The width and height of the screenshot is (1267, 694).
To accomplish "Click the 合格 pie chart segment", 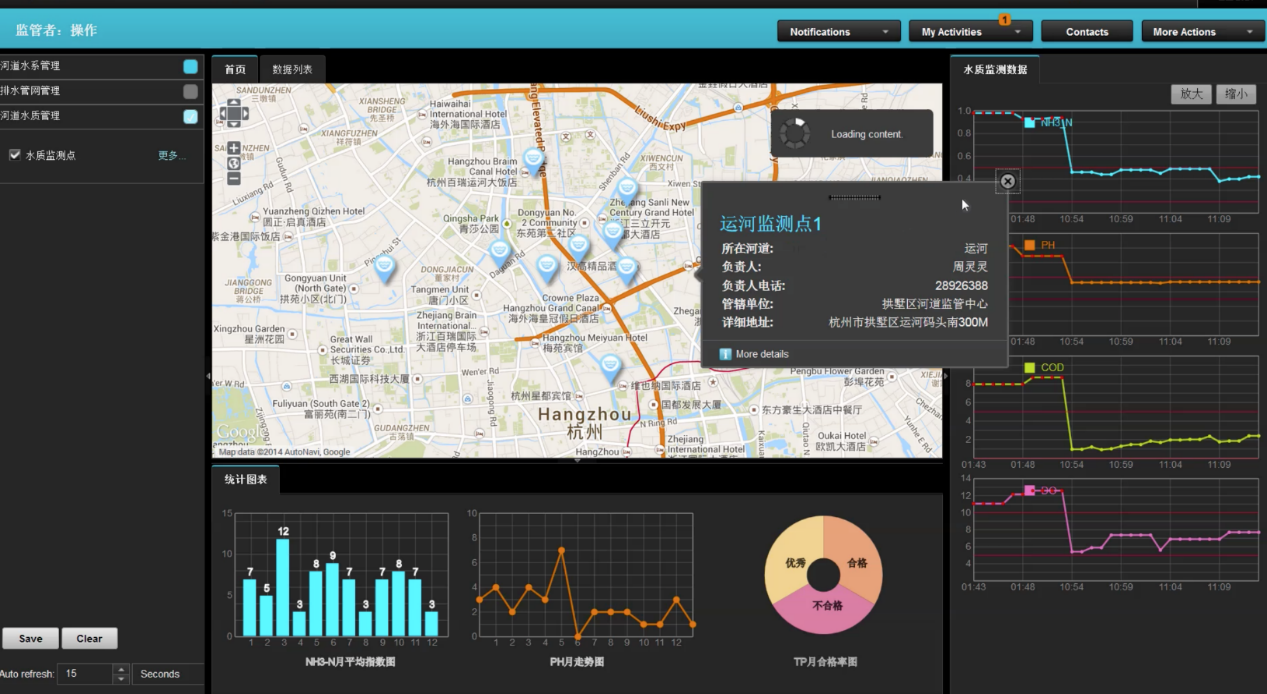I will [855, 561].
